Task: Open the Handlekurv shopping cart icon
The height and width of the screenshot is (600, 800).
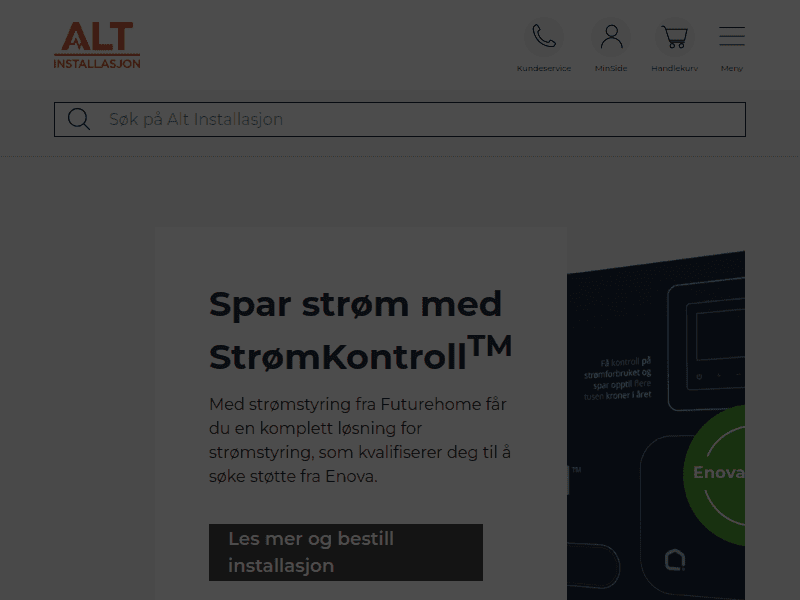Action: click(674, 37)
